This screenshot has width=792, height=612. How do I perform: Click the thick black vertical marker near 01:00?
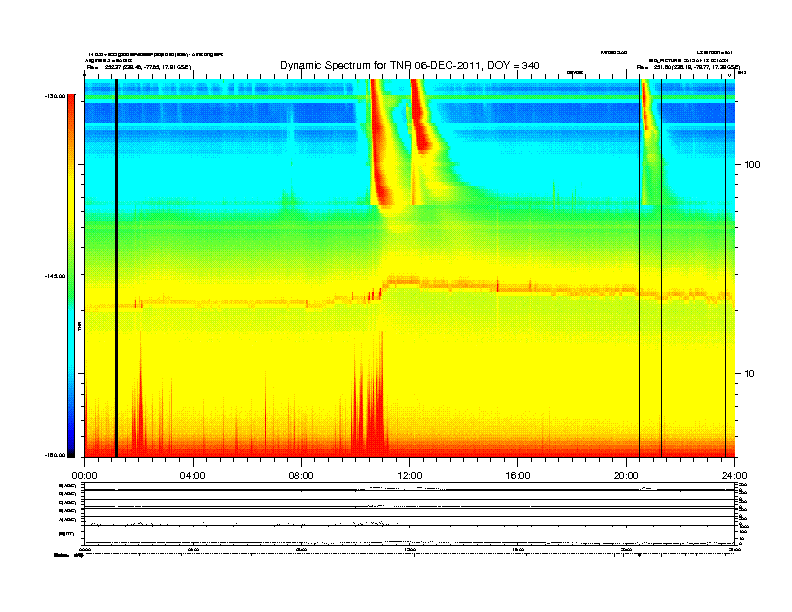[x=116, y=268]
